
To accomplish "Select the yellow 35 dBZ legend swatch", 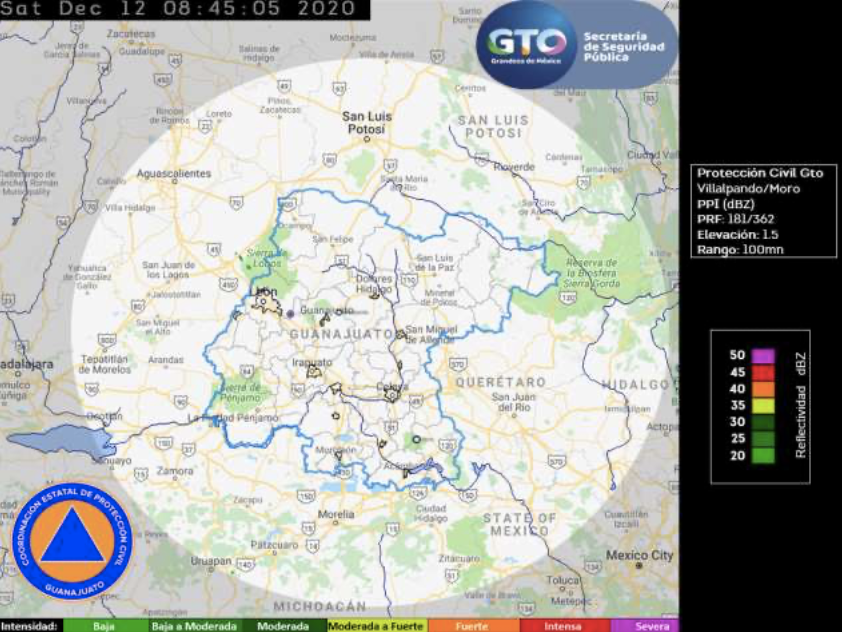I will 763,406.
